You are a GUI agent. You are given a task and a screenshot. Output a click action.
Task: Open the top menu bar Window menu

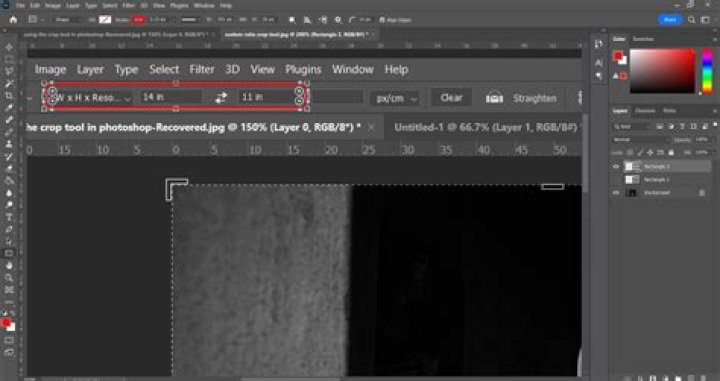coord(204,6)
